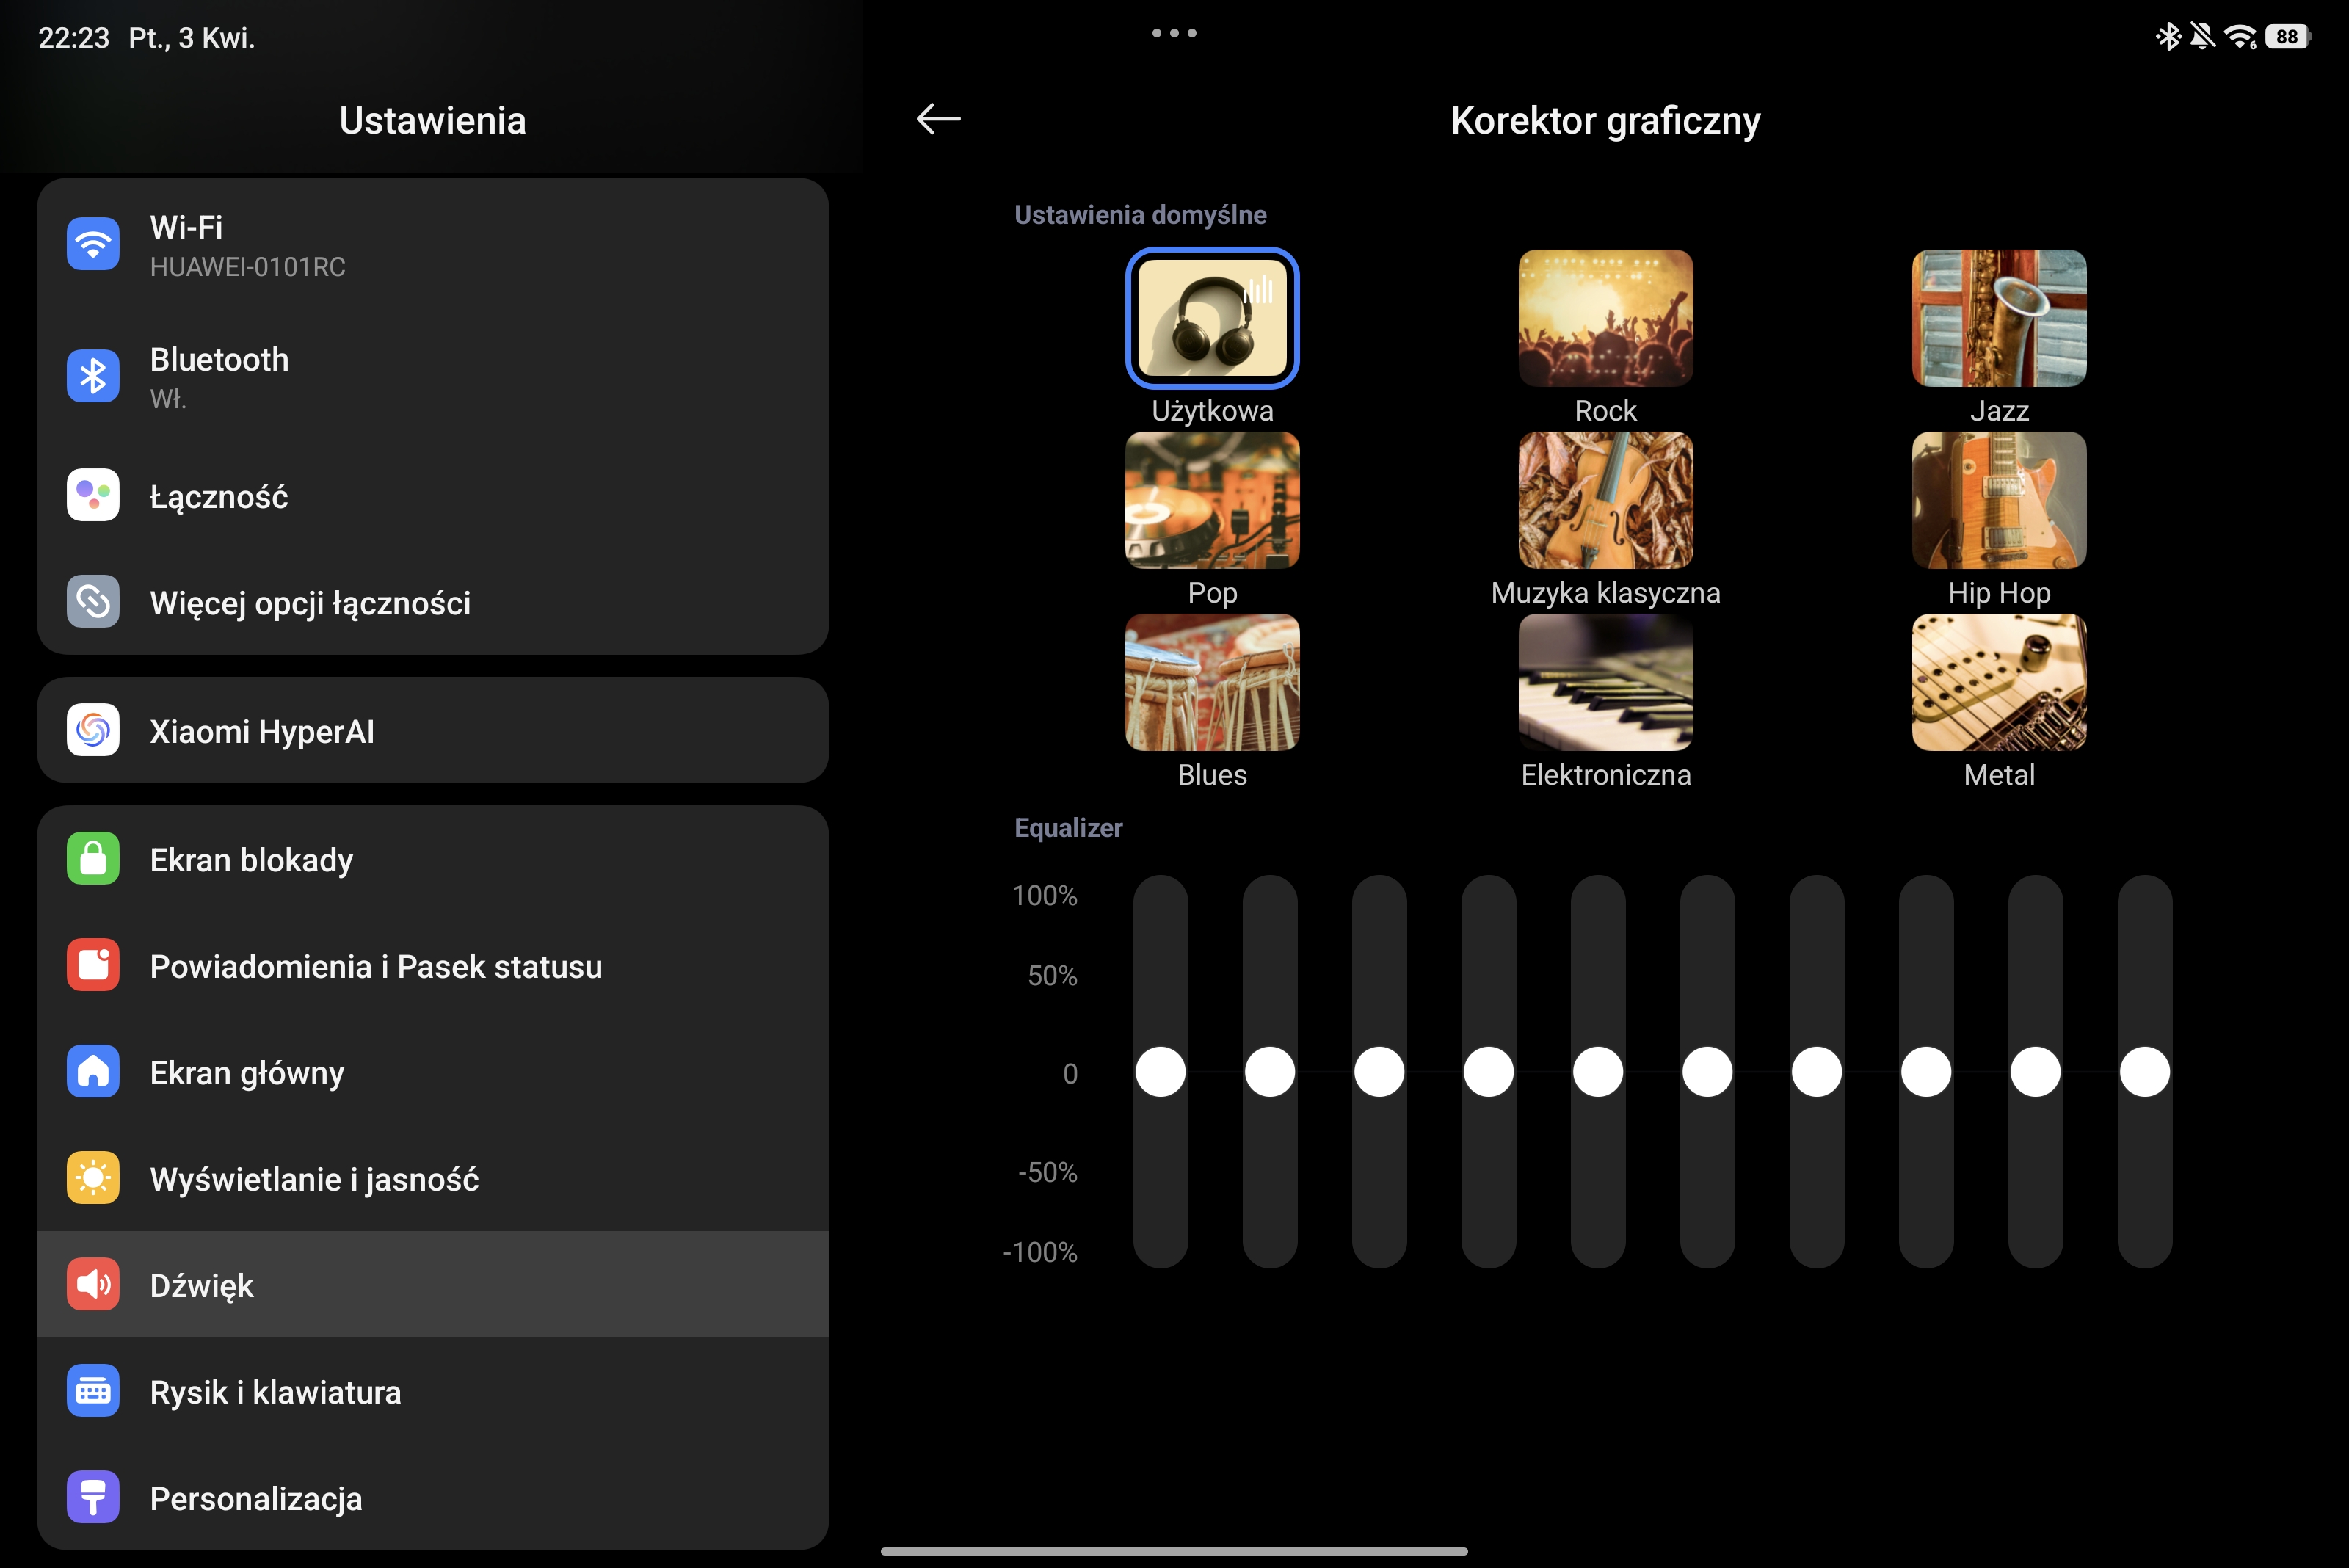Image resolution: width=2349 pixels, height=1568 pixels.
Task: Click the first equalizer band slider knob
Action: point(1160,1072)
